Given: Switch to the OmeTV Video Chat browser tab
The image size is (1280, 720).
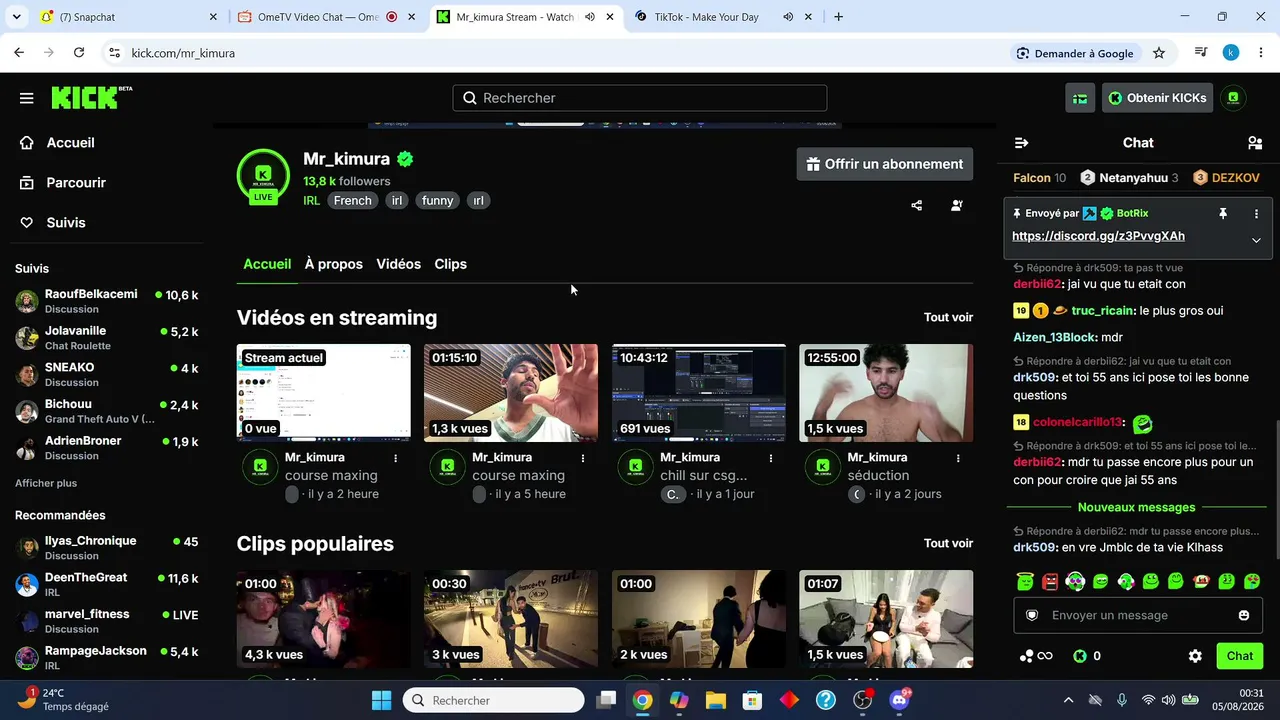Looking at the screenshot, I should point(327,17).
